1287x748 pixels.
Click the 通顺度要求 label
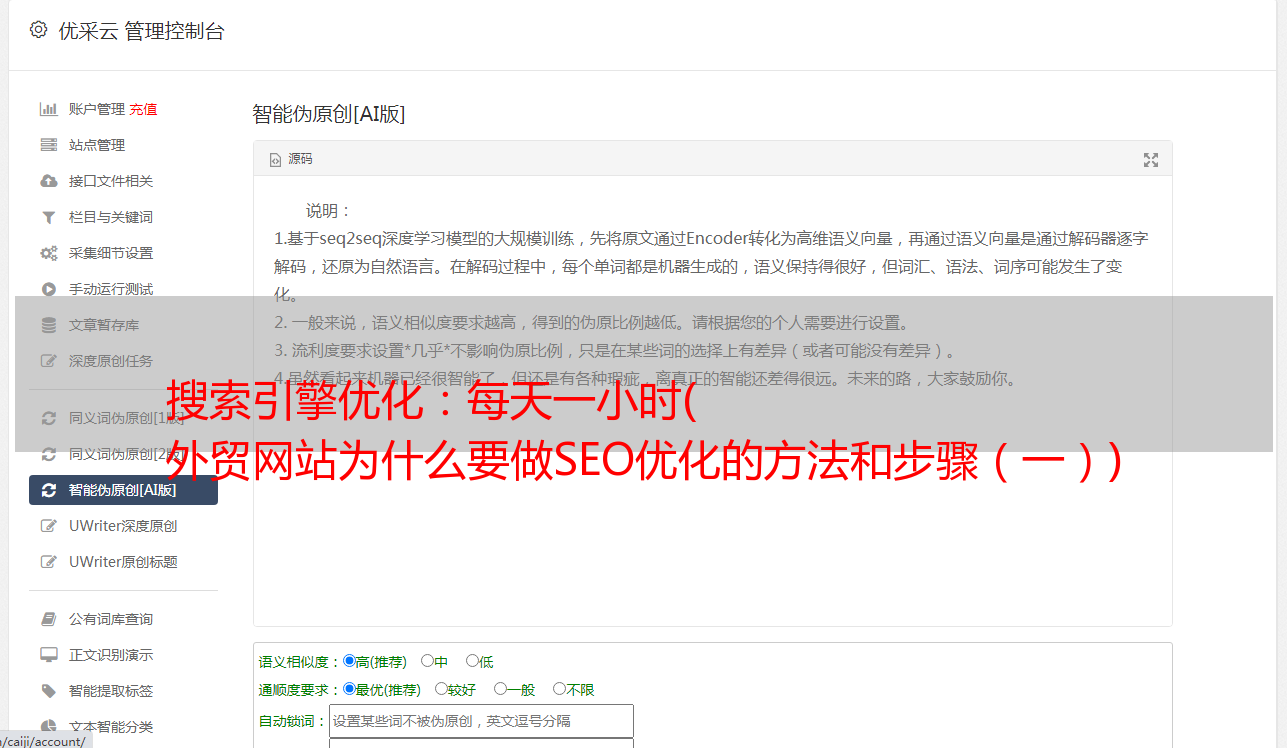[x=300, y=690]
